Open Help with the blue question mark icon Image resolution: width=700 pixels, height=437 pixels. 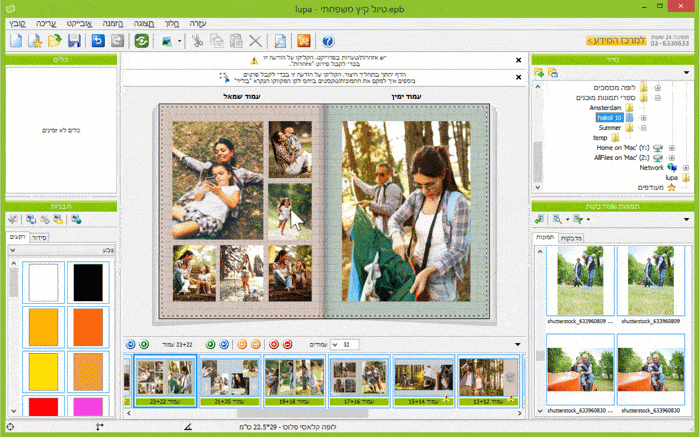pos(328,41)
